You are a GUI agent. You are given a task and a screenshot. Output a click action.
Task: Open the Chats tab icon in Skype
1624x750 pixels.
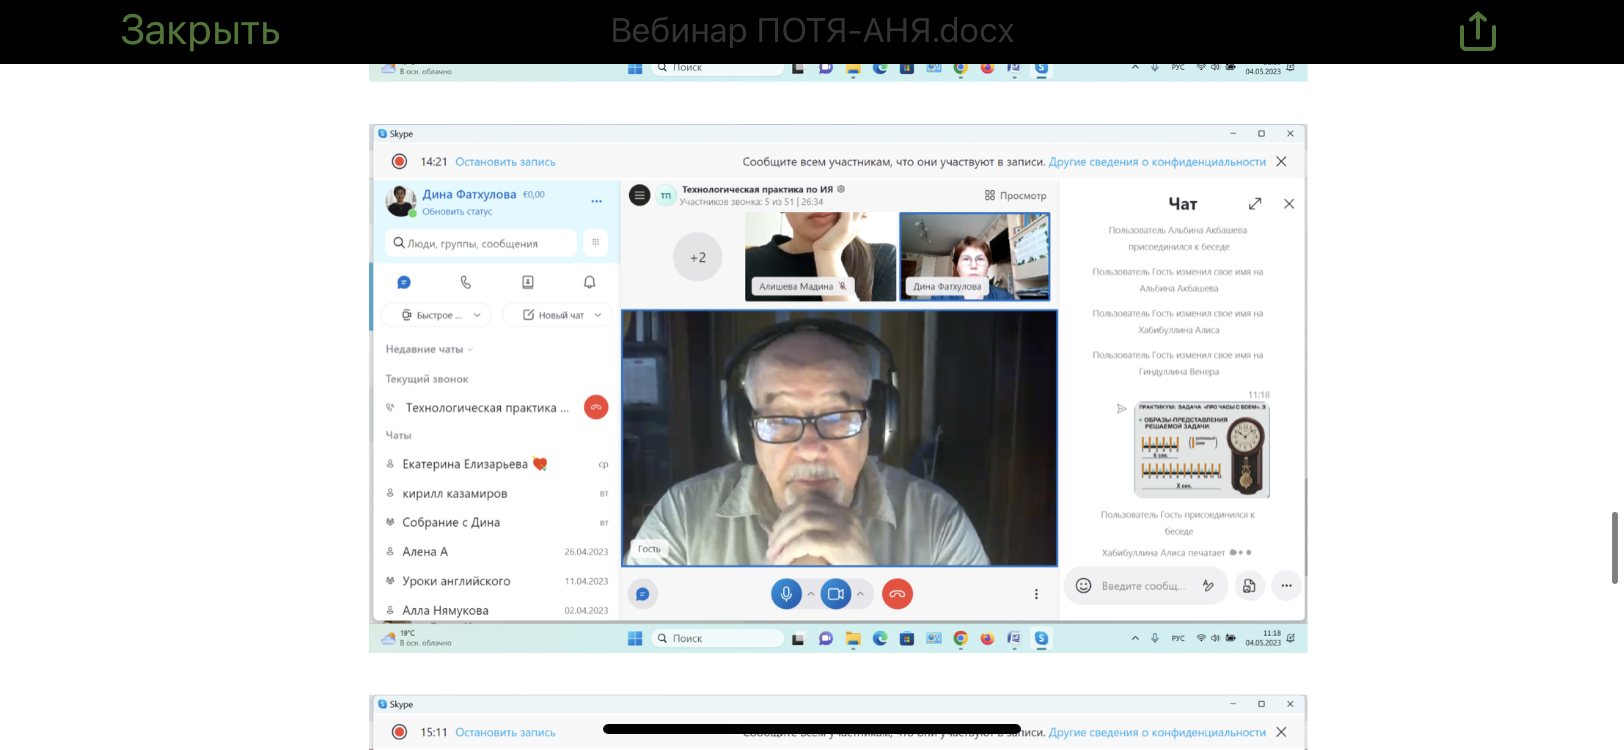[x=404, y=282]
